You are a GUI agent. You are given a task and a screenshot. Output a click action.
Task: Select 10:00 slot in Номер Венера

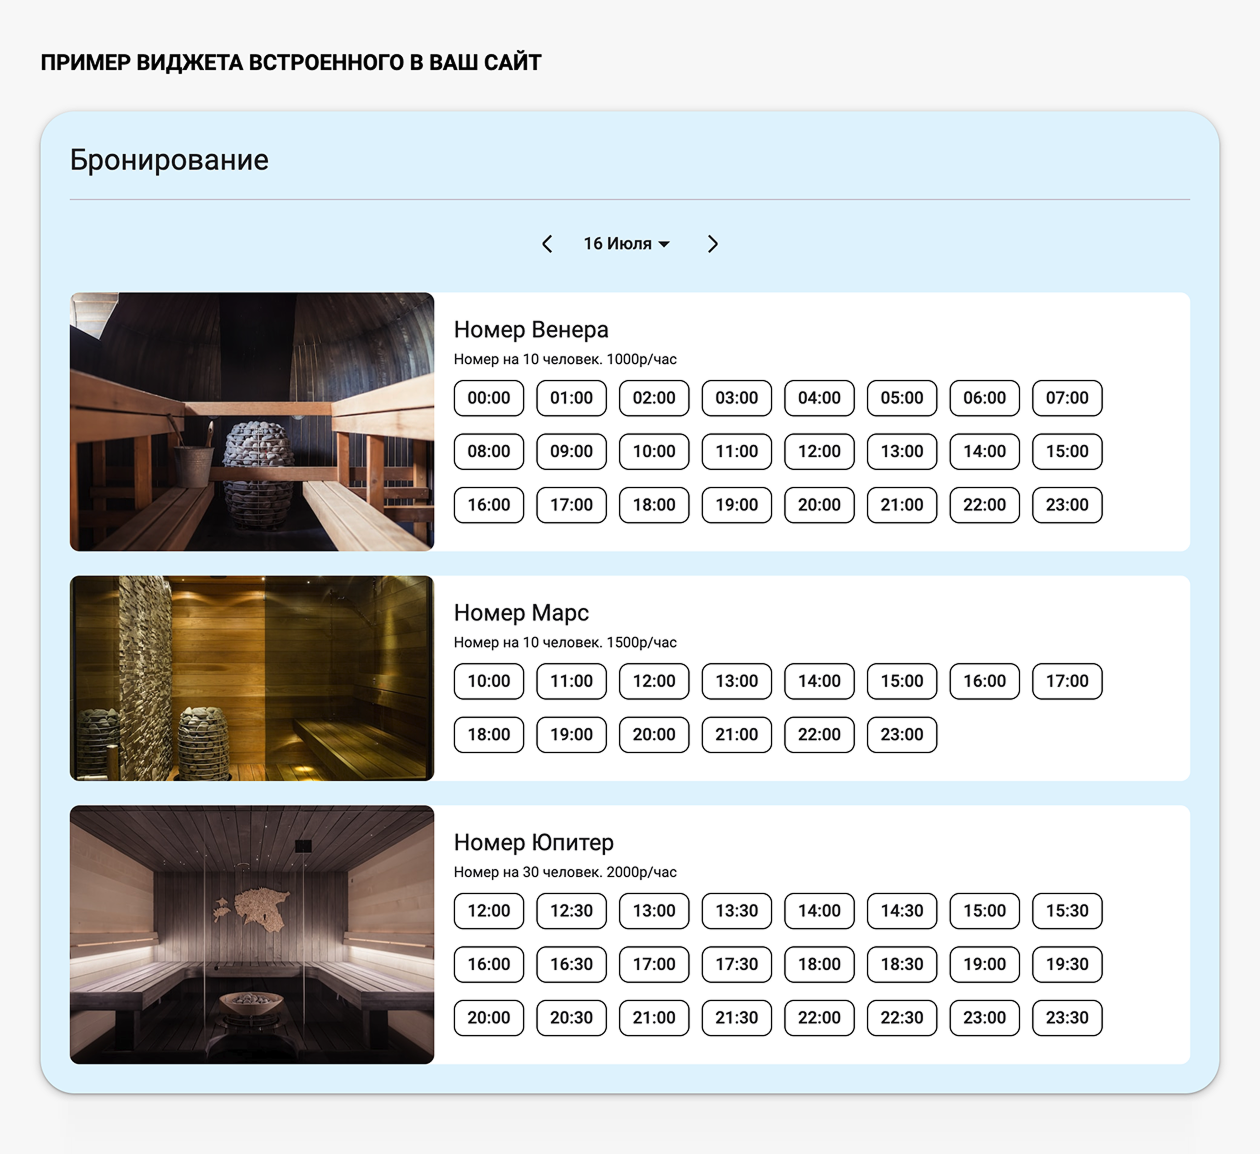[654, 451]
